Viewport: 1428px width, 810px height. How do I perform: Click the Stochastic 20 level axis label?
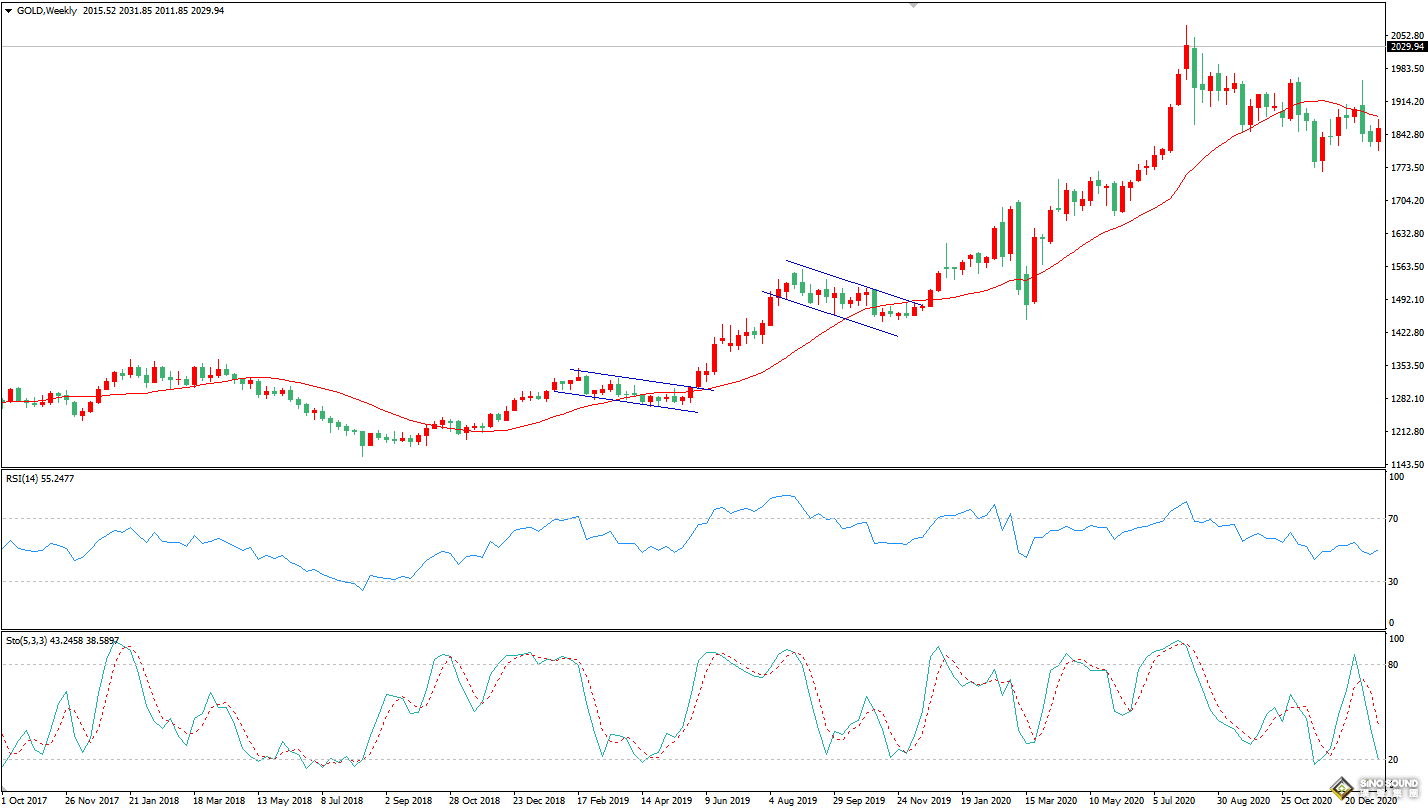[x=1394, y=760]
